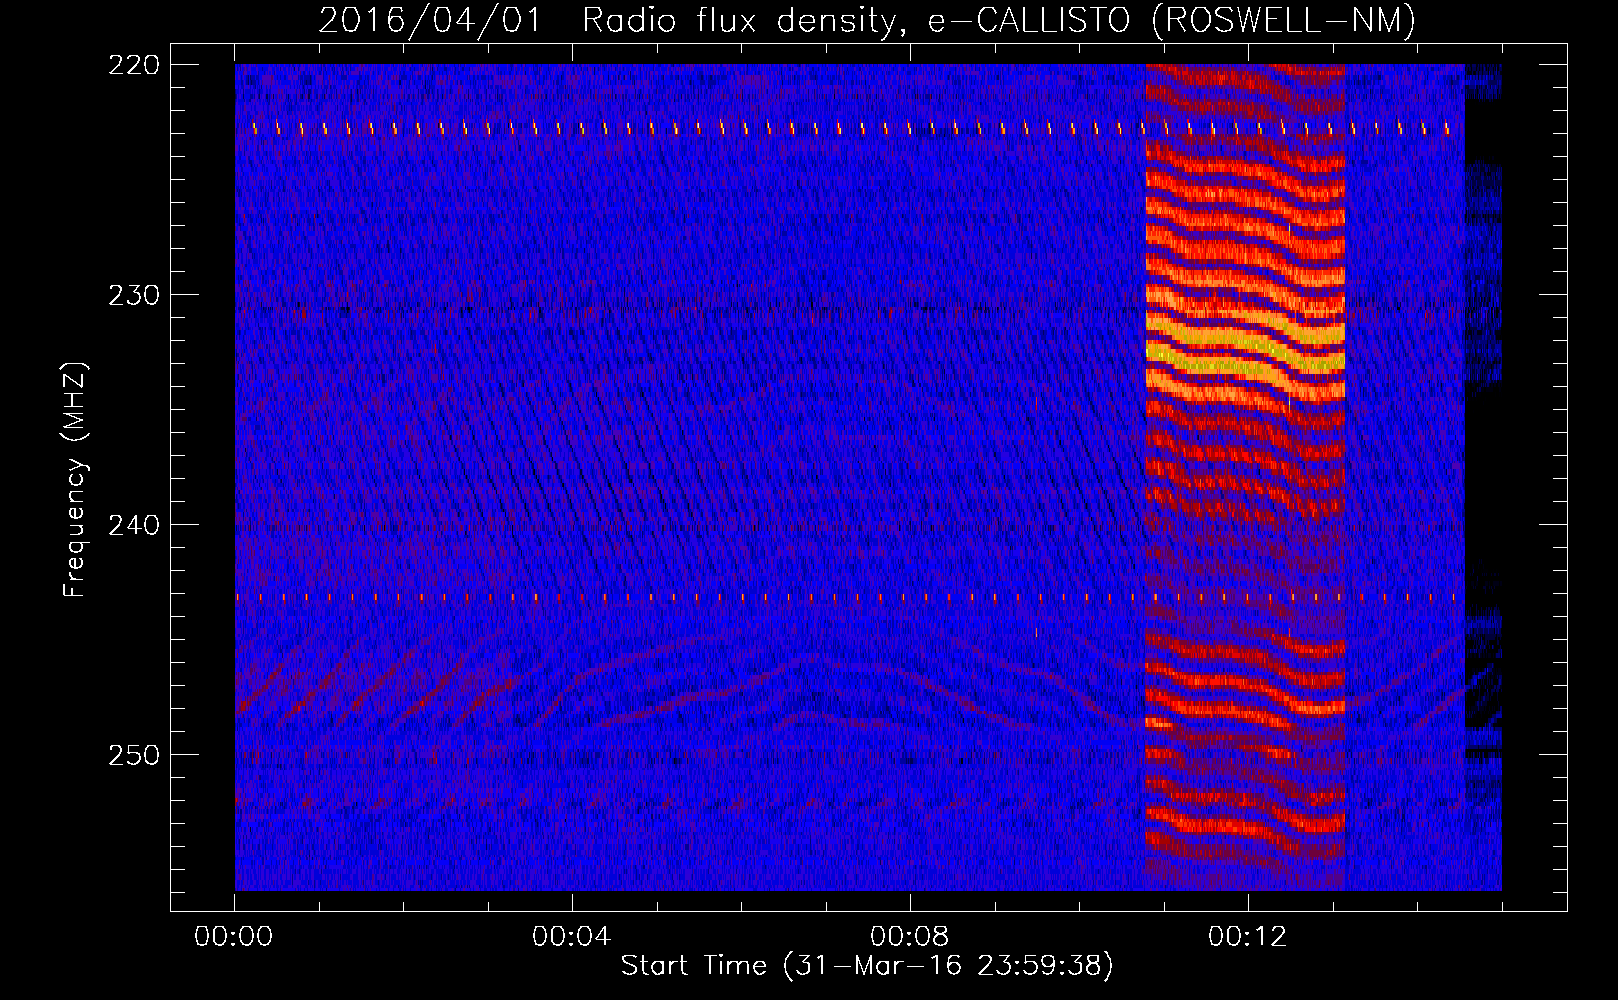Click the 240 frequency tick label
This screenshot has height=1000, width=1618.
pos(134,525)
